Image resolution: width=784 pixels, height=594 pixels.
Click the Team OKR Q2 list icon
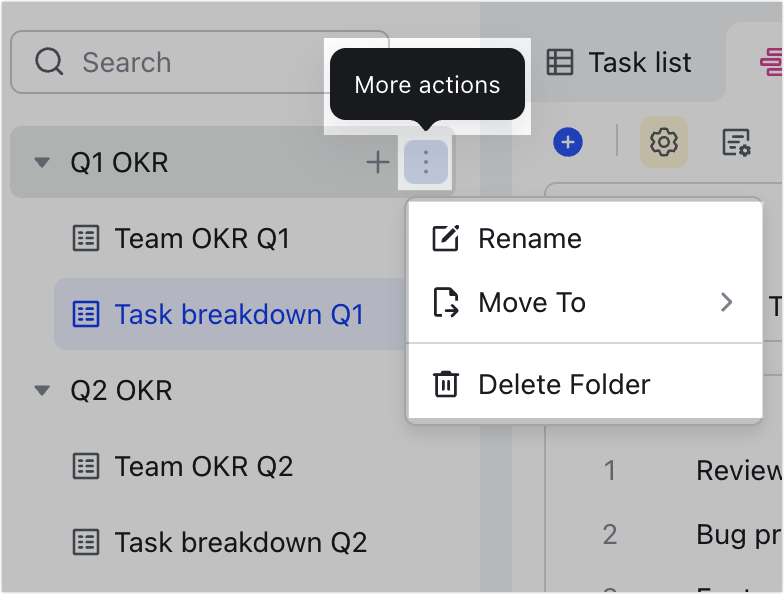tap(86, 466)
